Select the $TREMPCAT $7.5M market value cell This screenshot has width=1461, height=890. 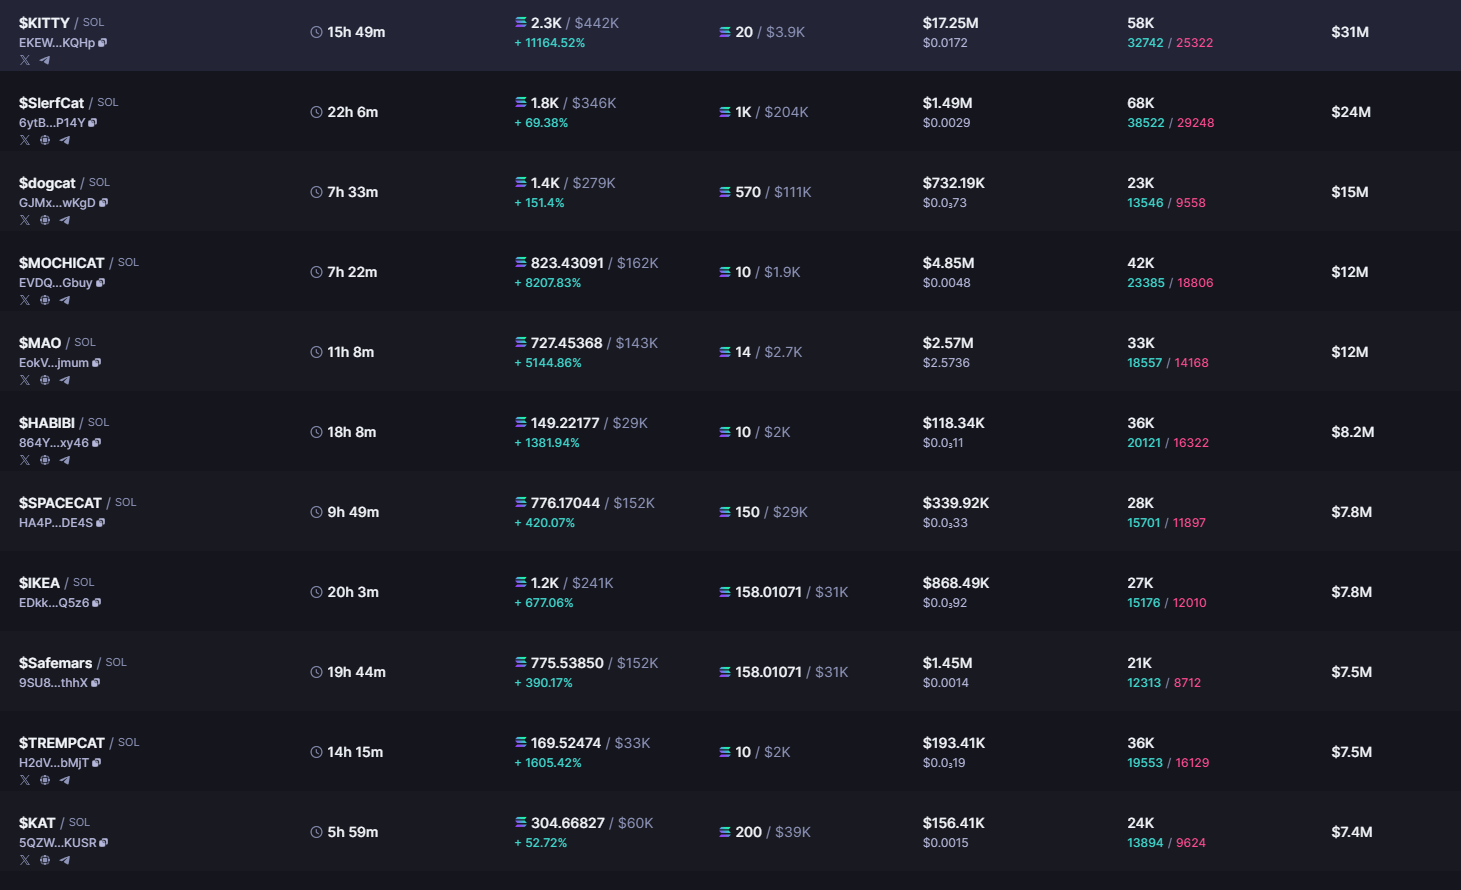click(x=1351, y=752)
